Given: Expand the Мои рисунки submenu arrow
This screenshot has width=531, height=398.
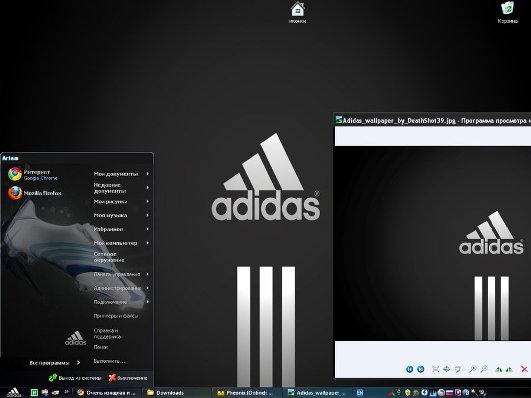Looking at the screenshot, I should click(x=148, y=202).
